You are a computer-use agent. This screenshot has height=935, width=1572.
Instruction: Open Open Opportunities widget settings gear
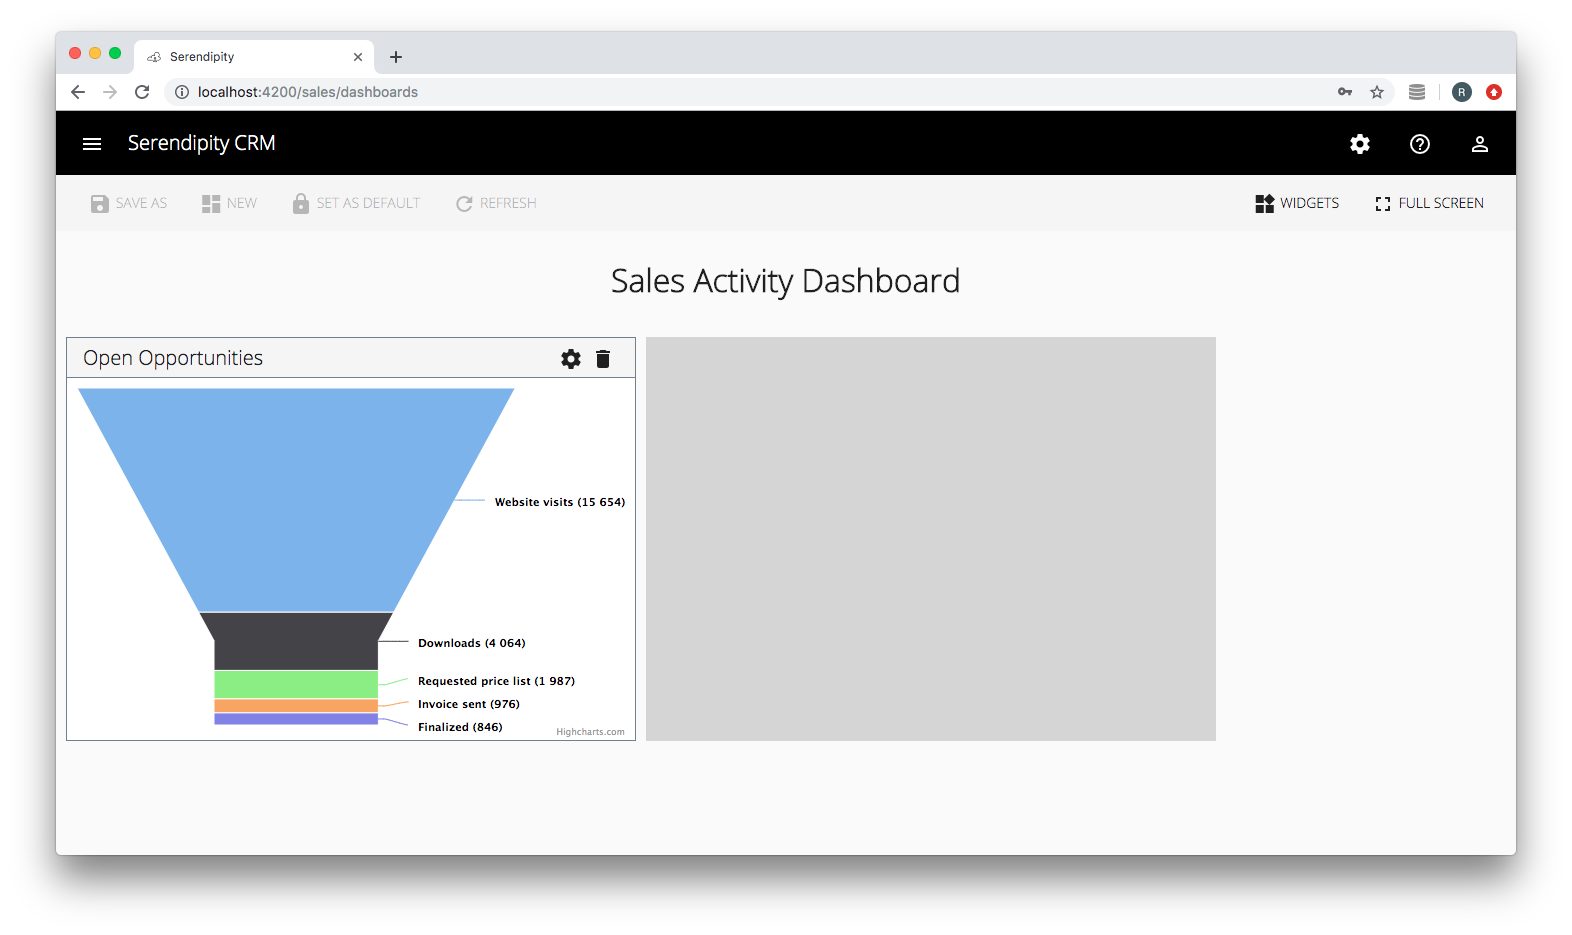point(571,359)
